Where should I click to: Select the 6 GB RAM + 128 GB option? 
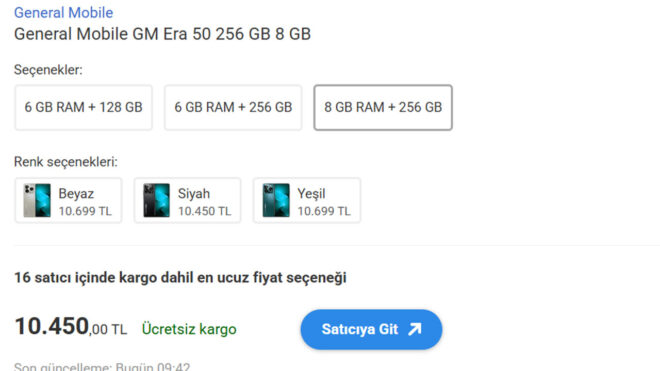click(83, 107)
